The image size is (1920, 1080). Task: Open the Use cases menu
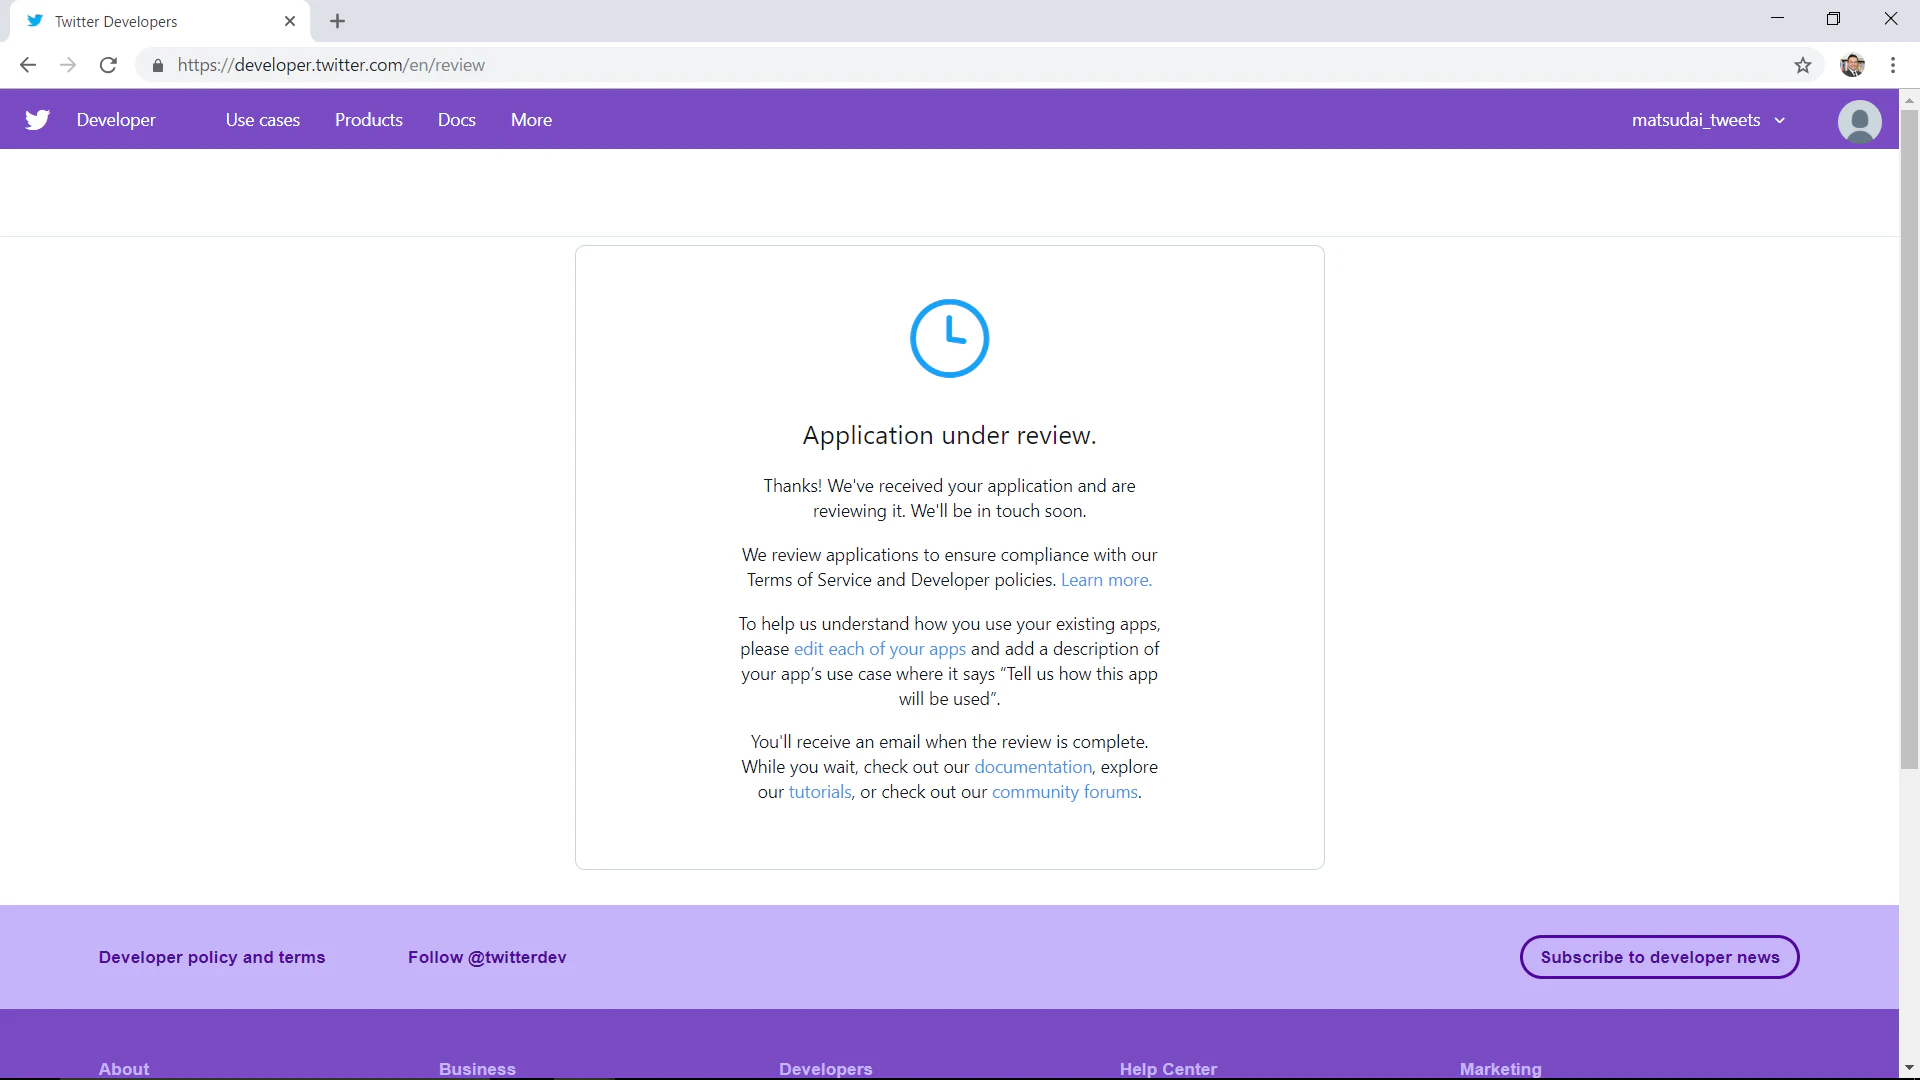263,120
